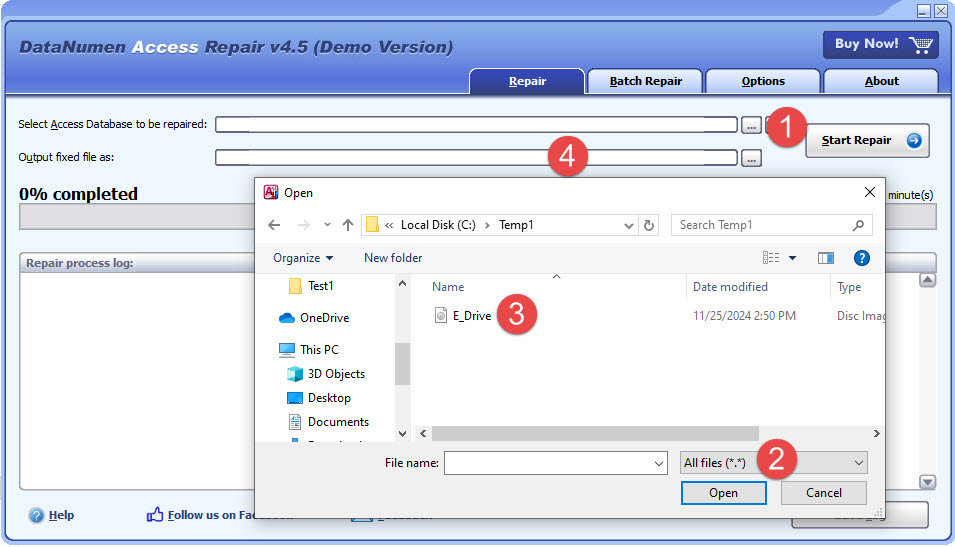Screen dimensions: 955x547
Task: Select the Test1 folder in tree
Action: [320, 286]
